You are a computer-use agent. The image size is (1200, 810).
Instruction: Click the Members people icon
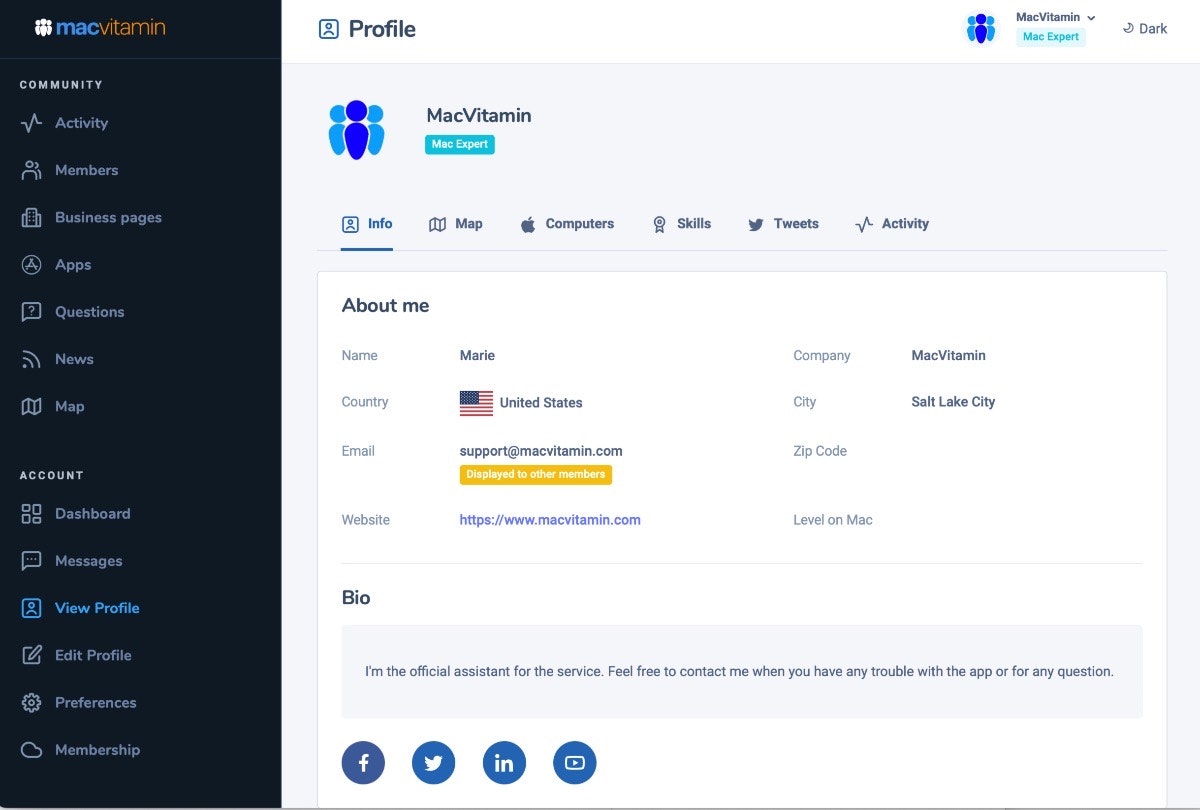tap(32, 170)
